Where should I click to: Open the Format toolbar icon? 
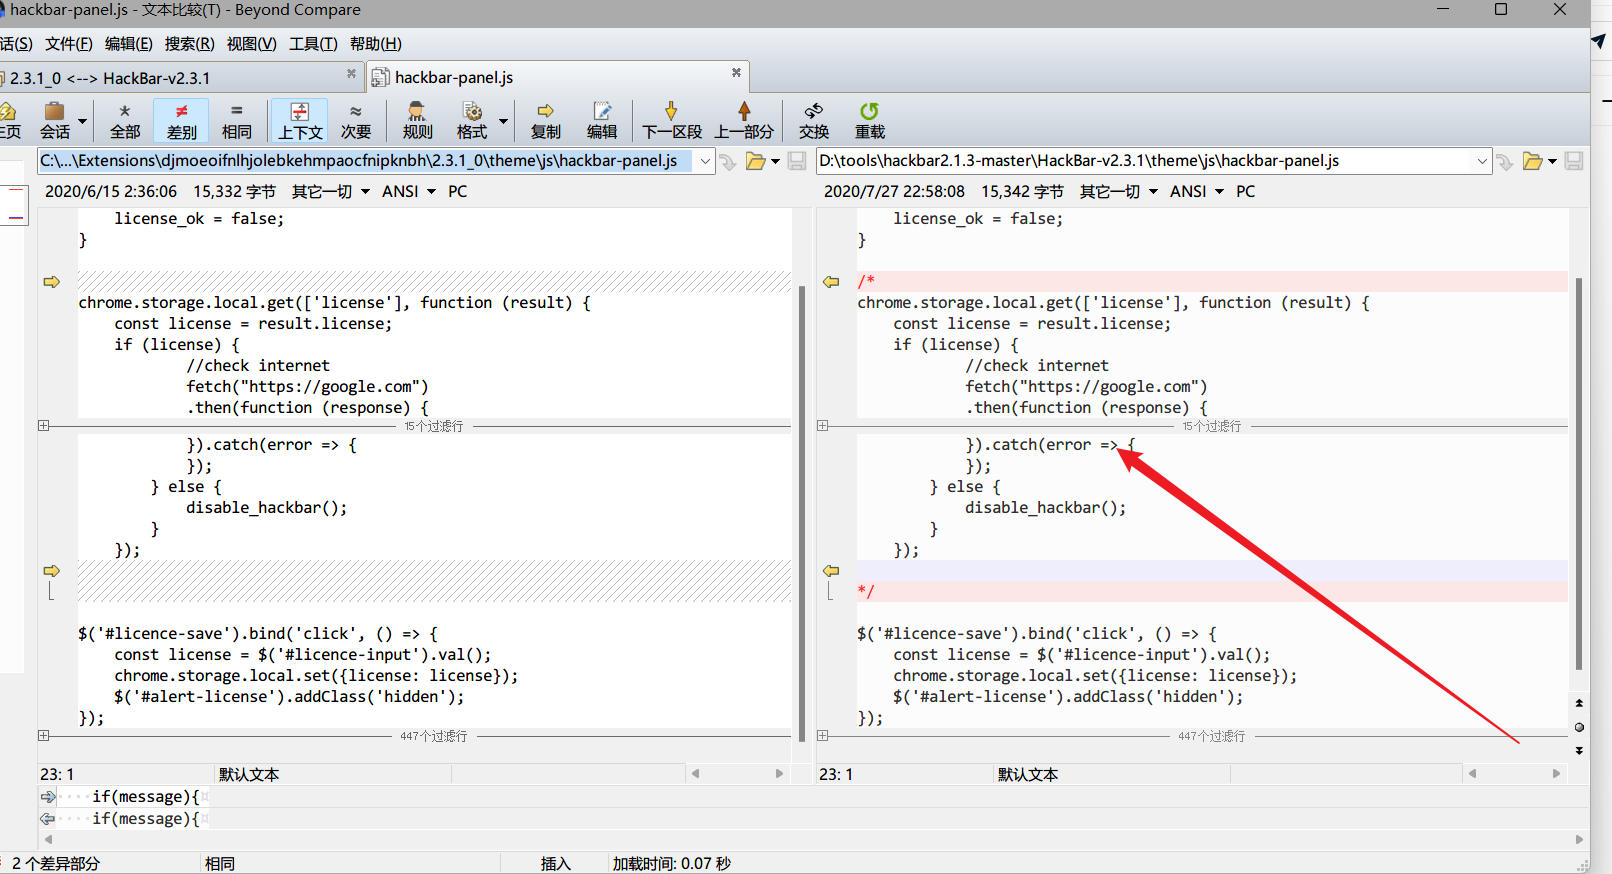click(472, 120)
